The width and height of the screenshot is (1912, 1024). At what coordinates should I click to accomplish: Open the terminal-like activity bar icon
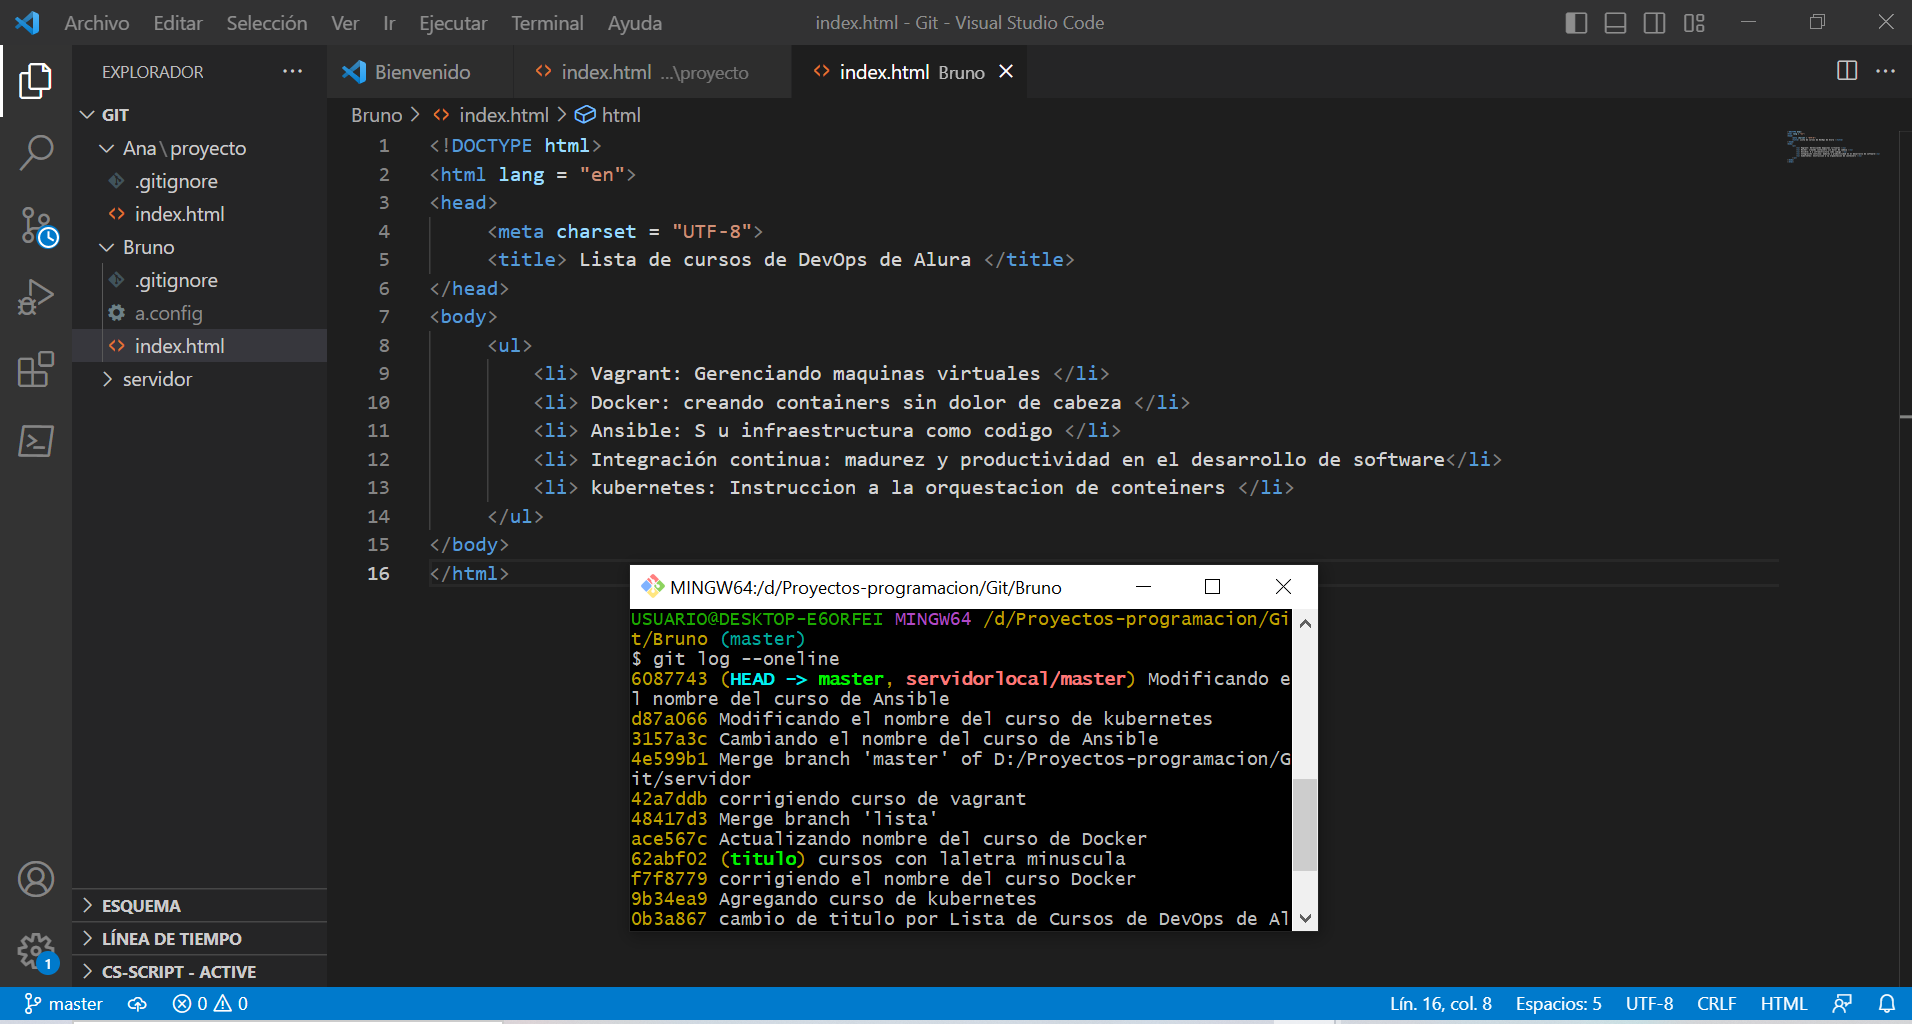pos(36,441)
